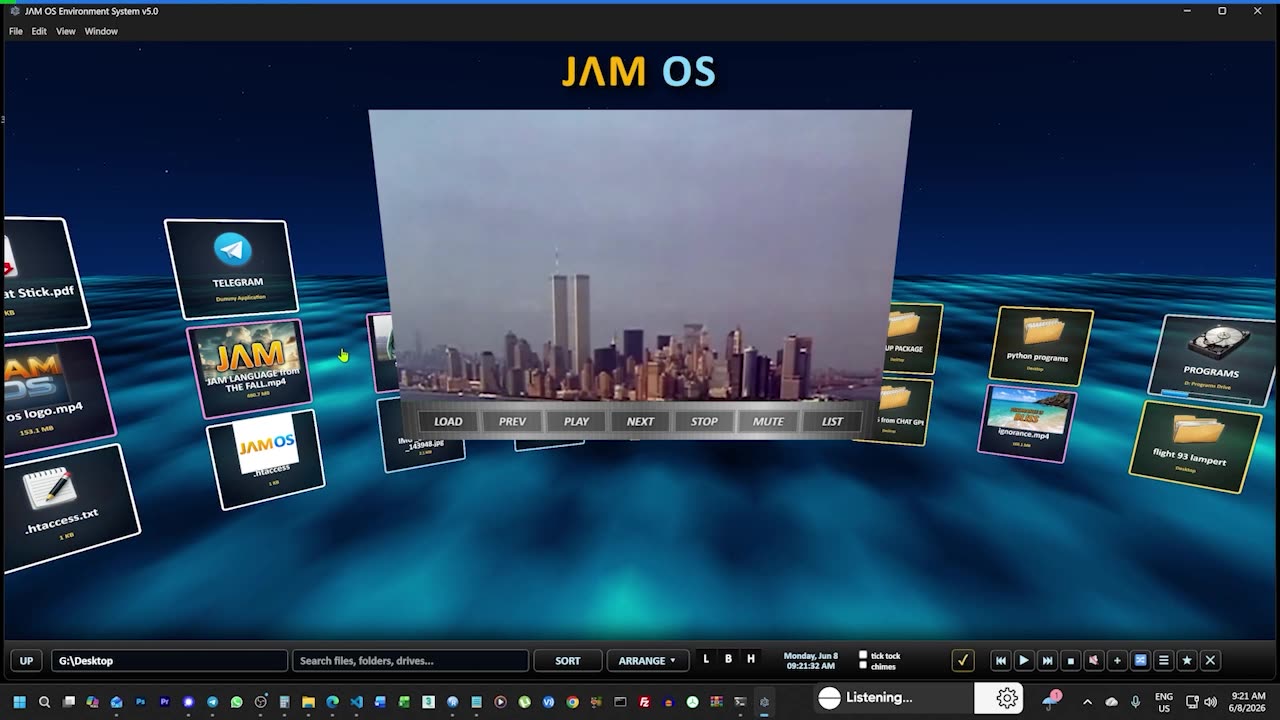Click the X icon in the player bar
This screenshot has height=720, width=1280.
click(1210, 661)
